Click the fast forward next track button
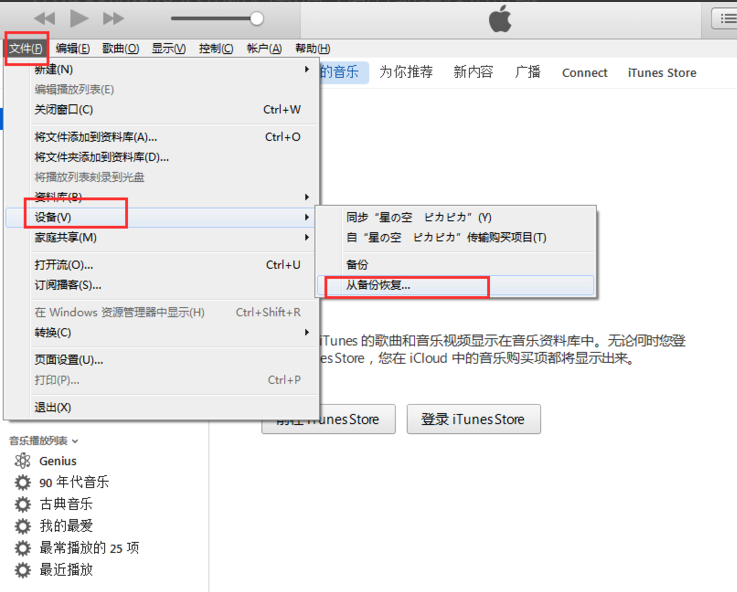This screenshot has width=737, height=592. tap(113, 19)
